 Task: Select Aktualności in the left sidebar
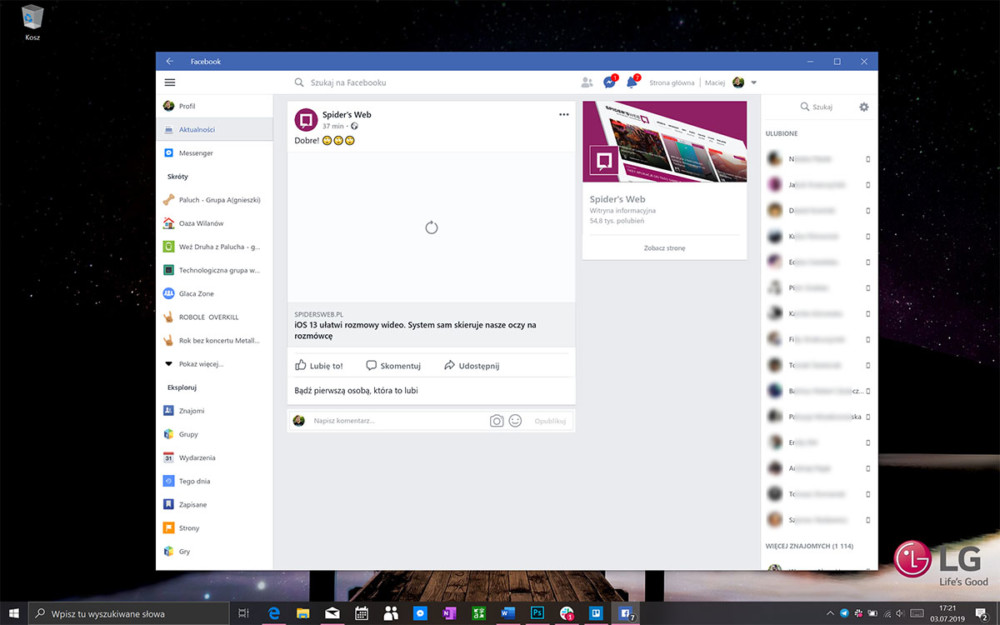coord(214,129)
